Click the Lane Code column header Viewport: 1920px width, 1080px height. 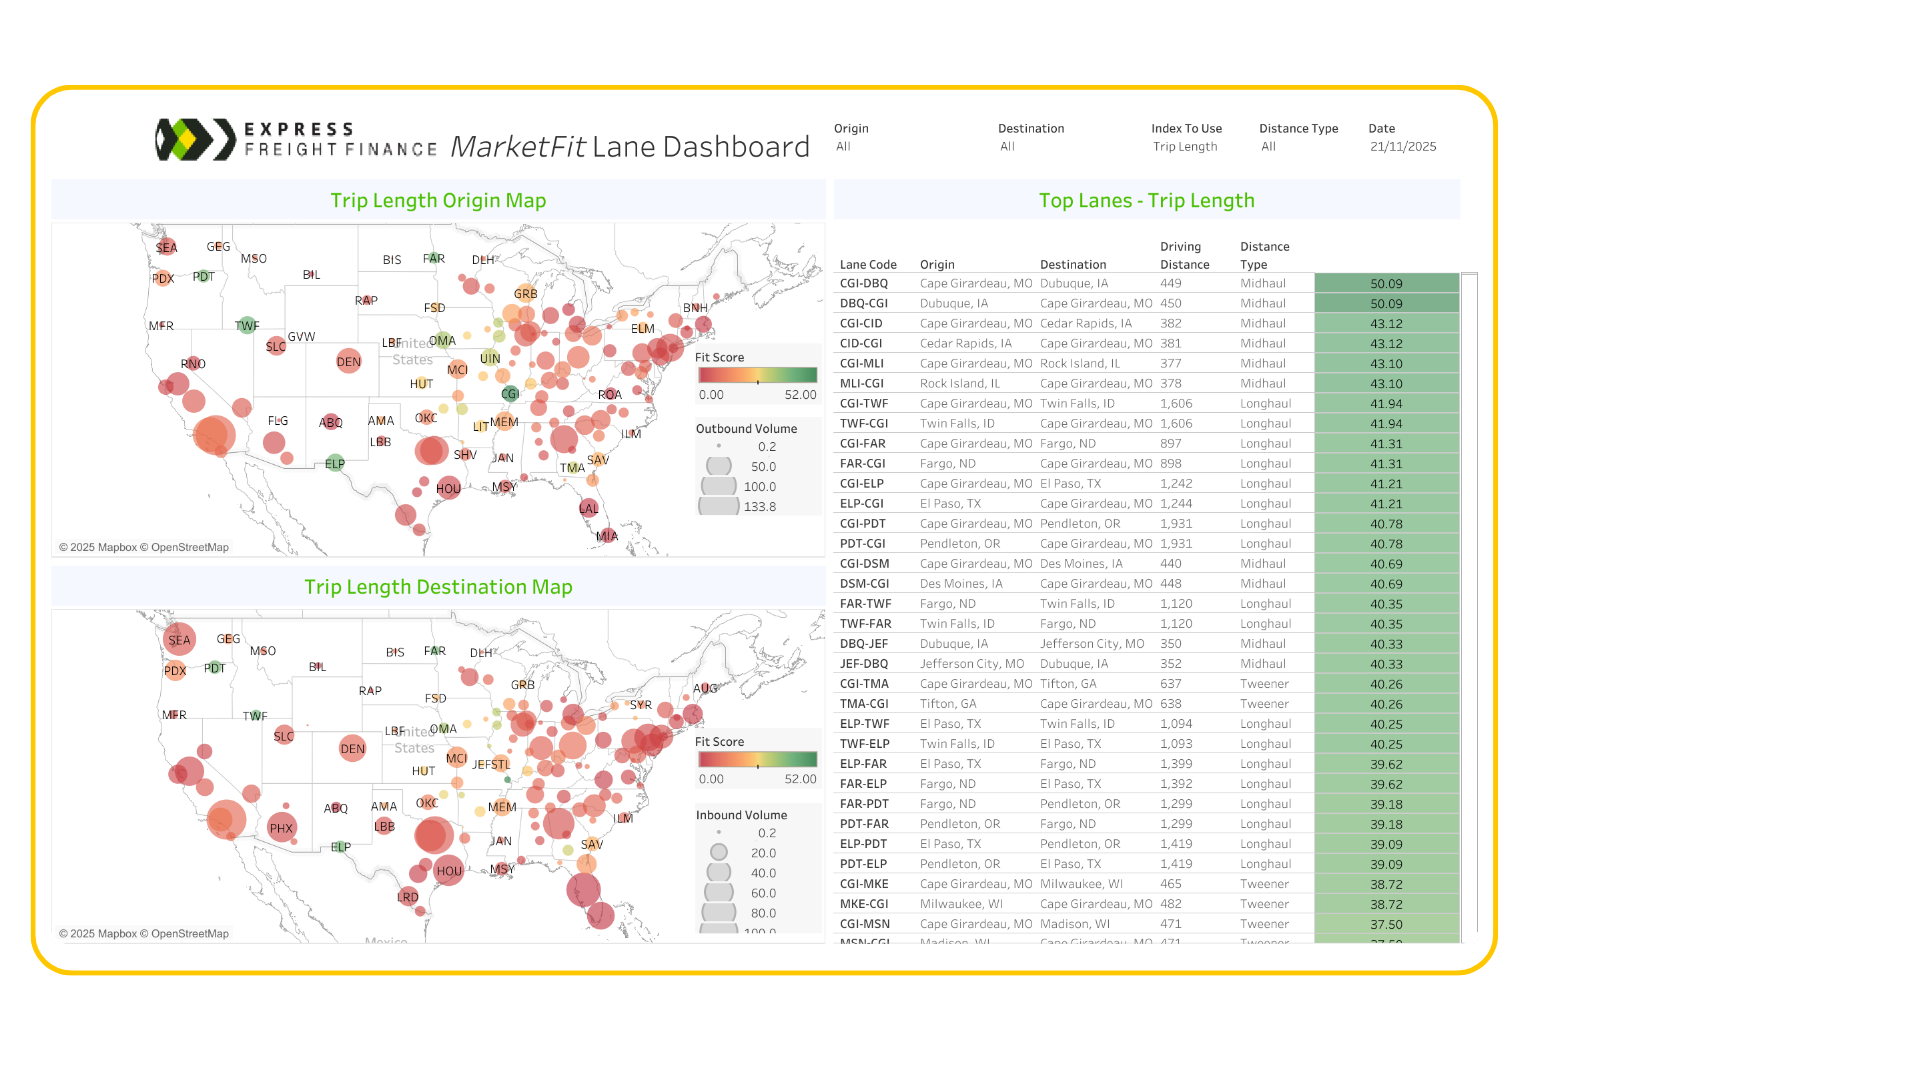868,265
